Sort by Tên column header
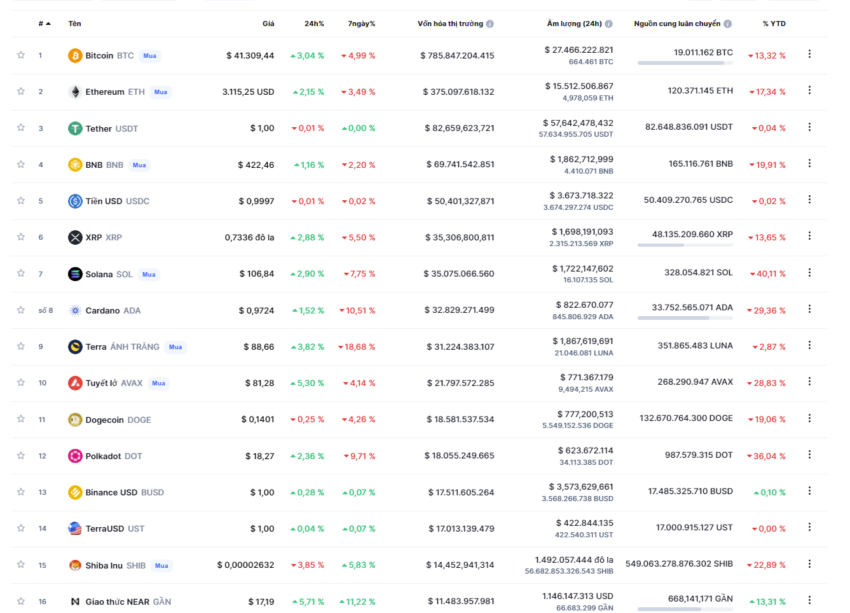 75,24
